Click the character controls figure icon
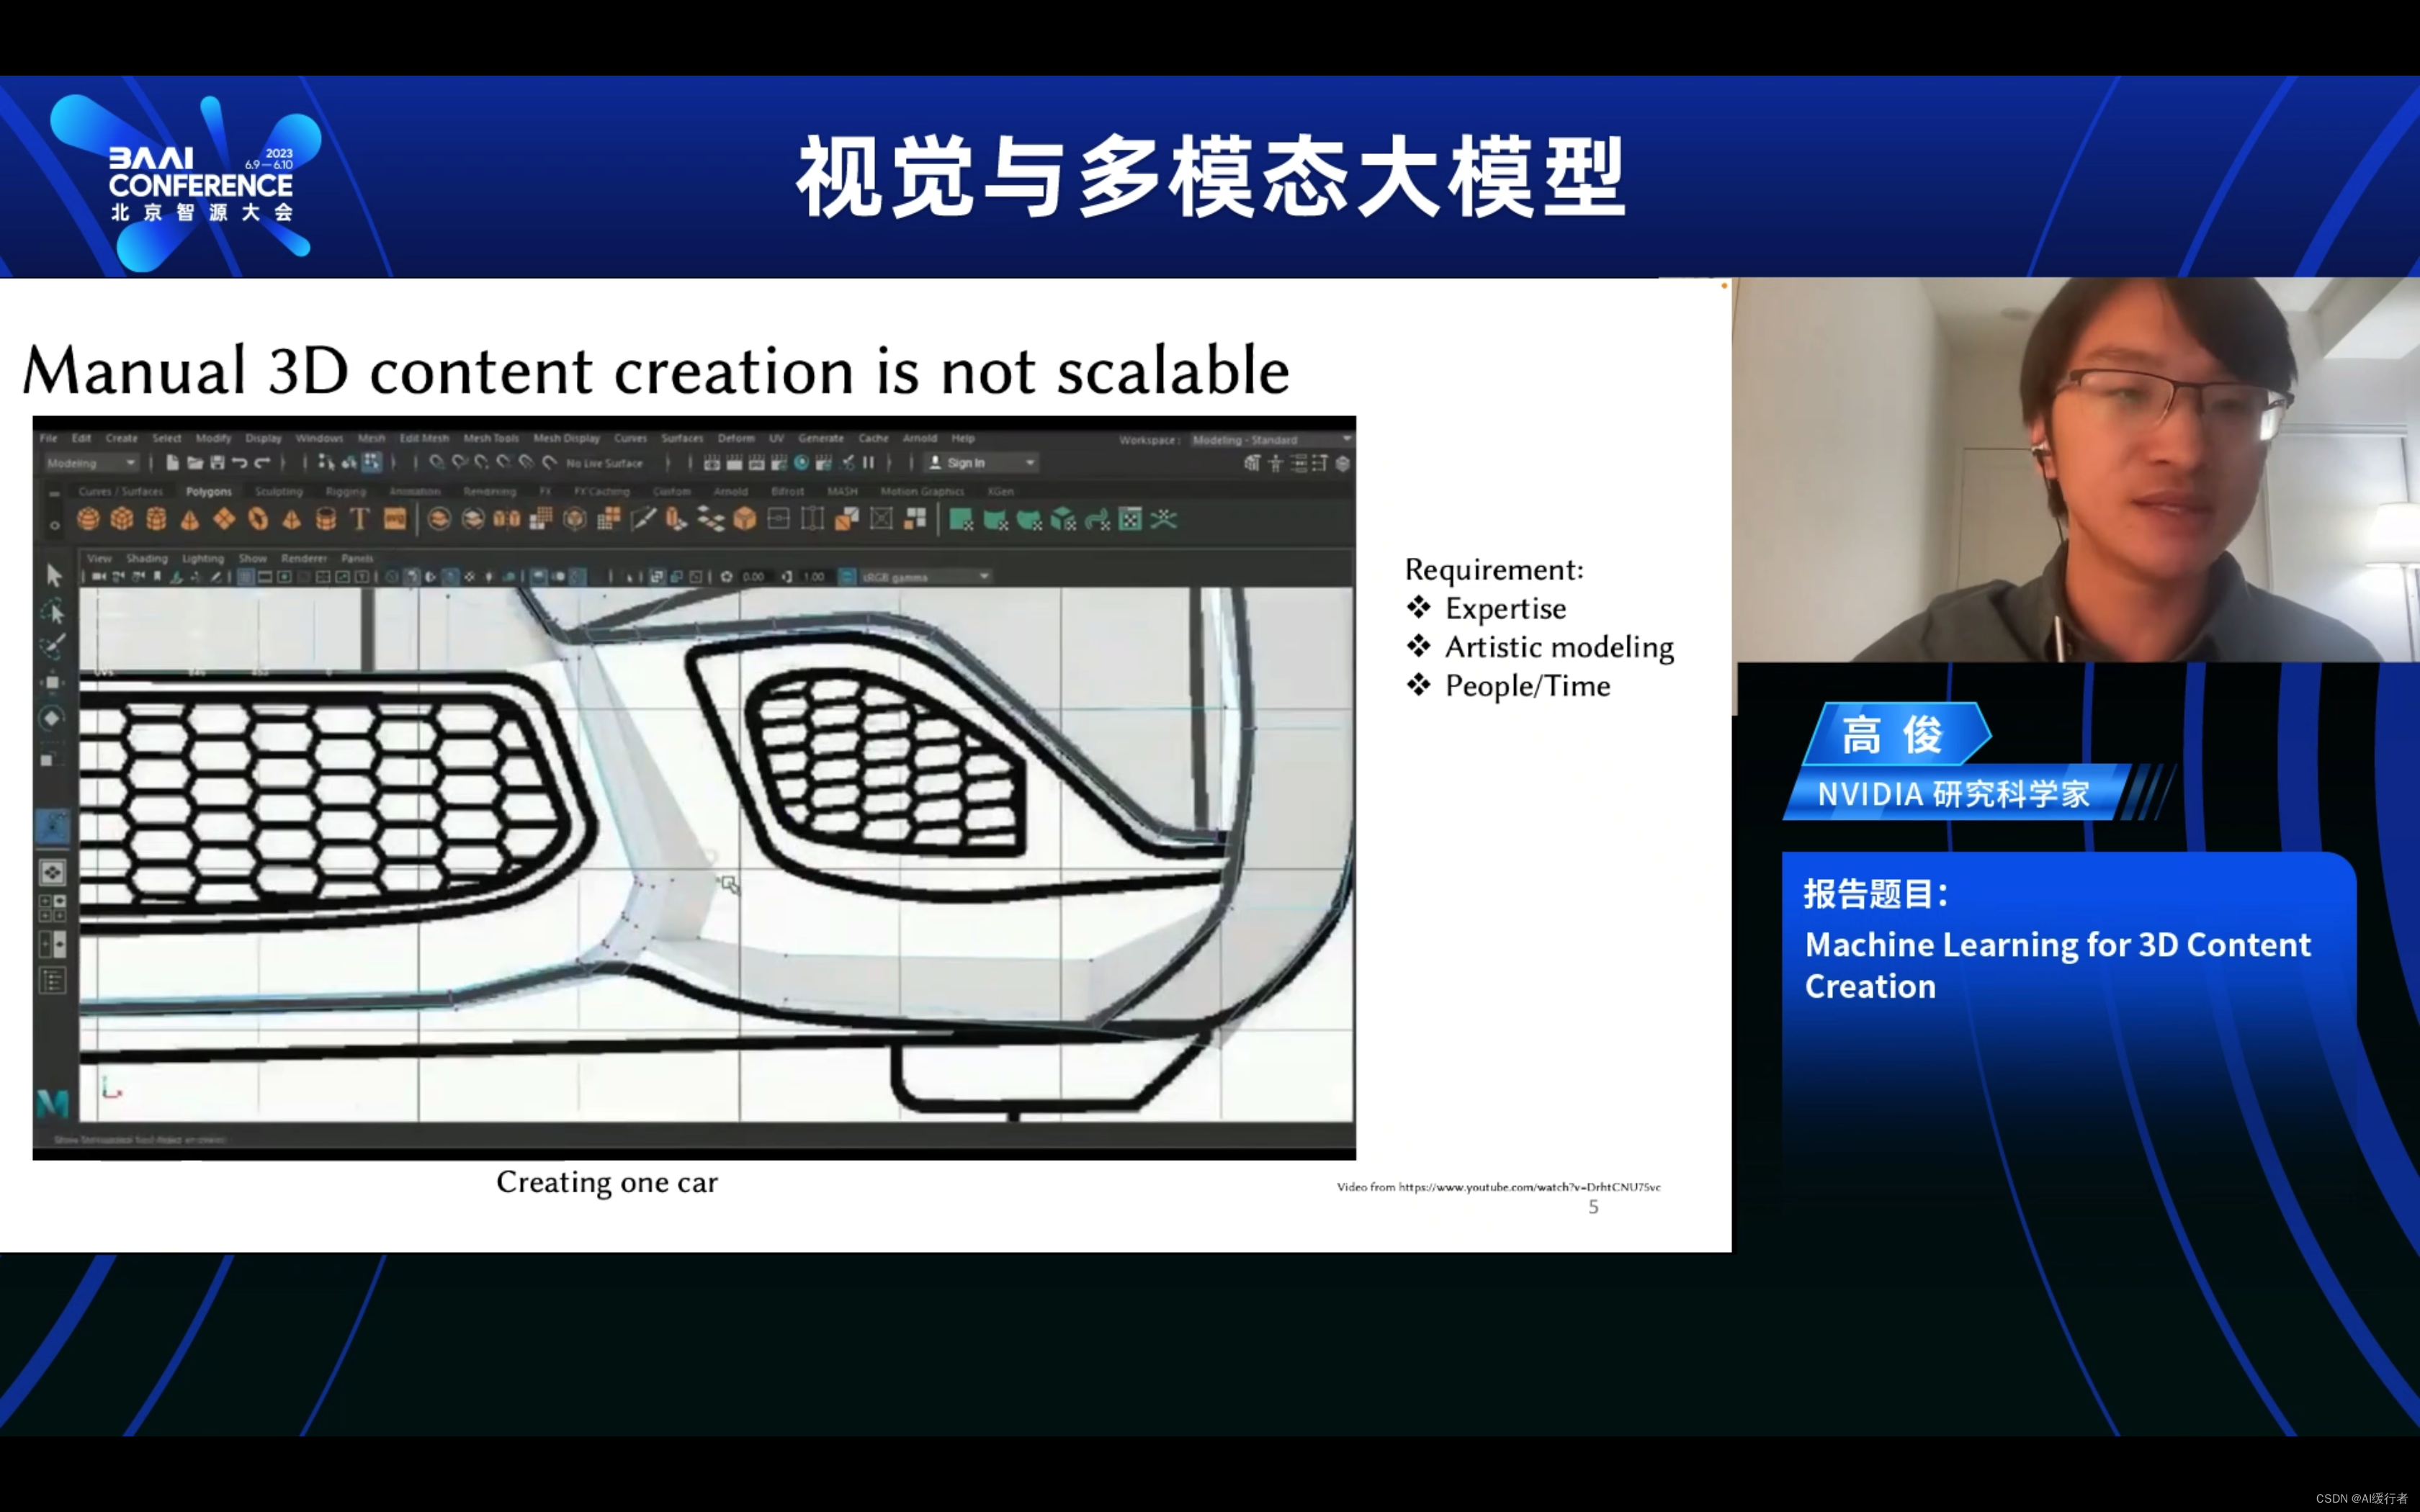Screen dimensions: 2420x1512 pos(1276,463)
